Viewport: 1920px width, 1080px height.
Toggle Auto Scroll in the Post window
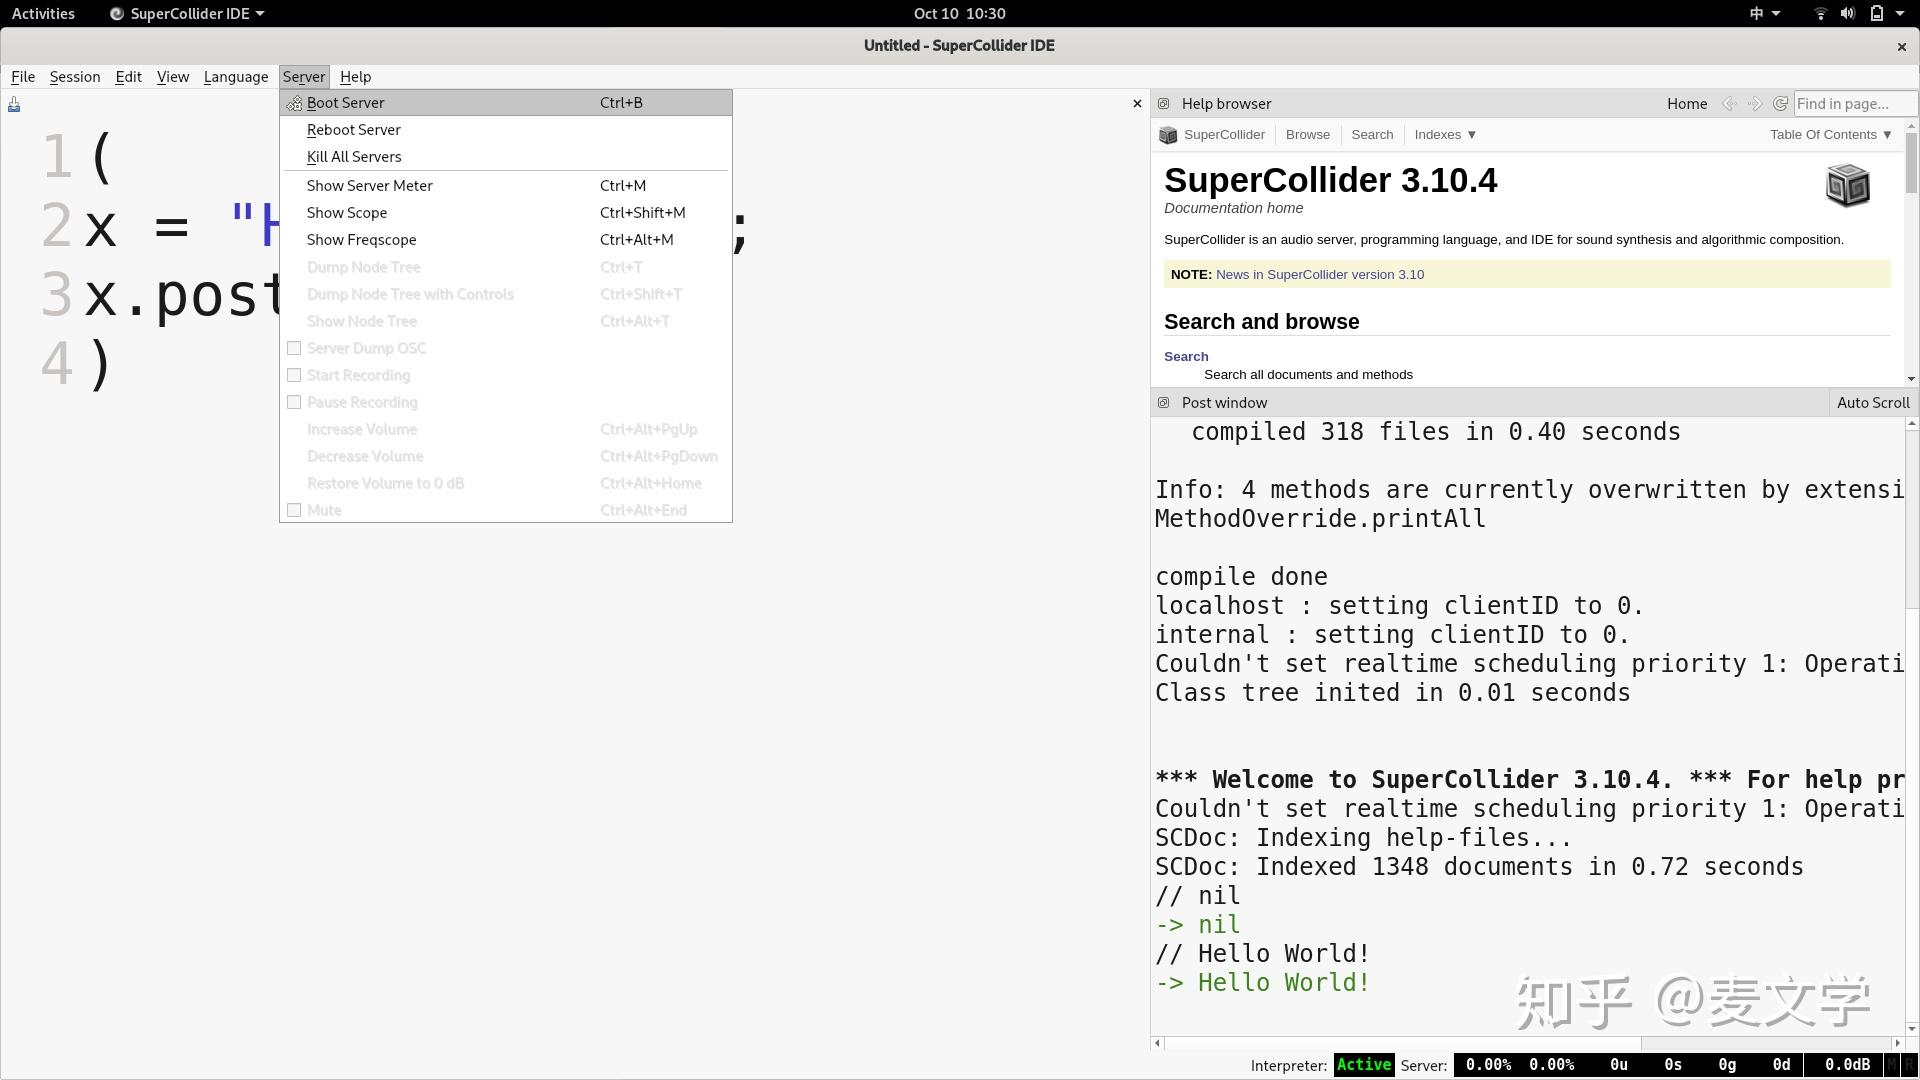1872,402
